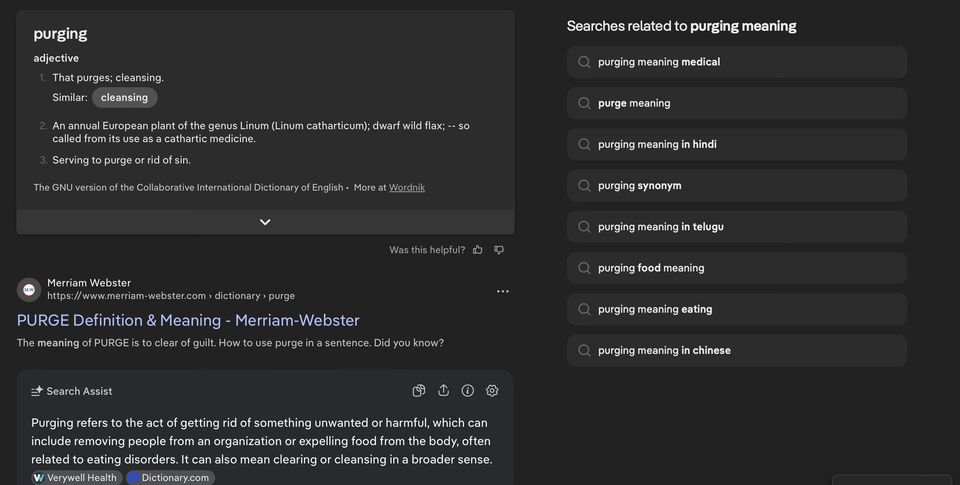Viewport: 960px width, 485px height.
Task: Click the 'Search Assist' label
Action: coord(79,391)
